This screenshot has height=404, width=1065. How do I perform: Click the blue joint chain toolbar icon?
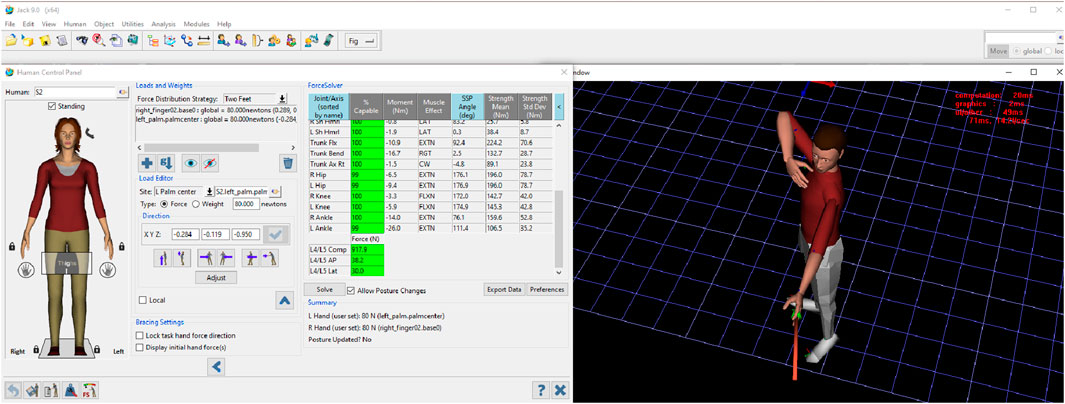187,41
